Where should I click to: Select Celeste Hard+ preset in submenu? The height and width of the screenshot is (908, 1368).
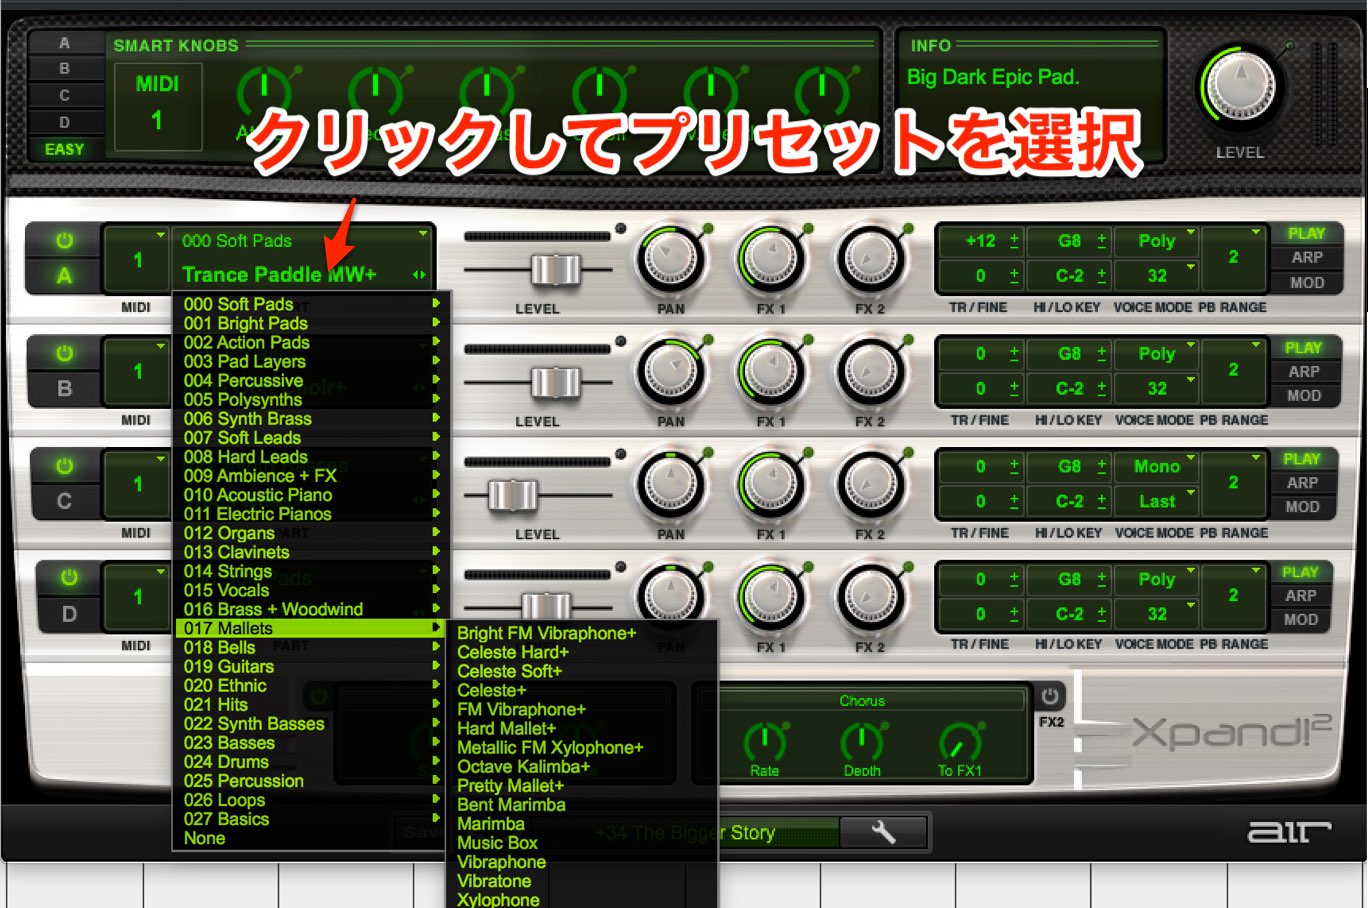pyautogui.click(x=513, y=652)
